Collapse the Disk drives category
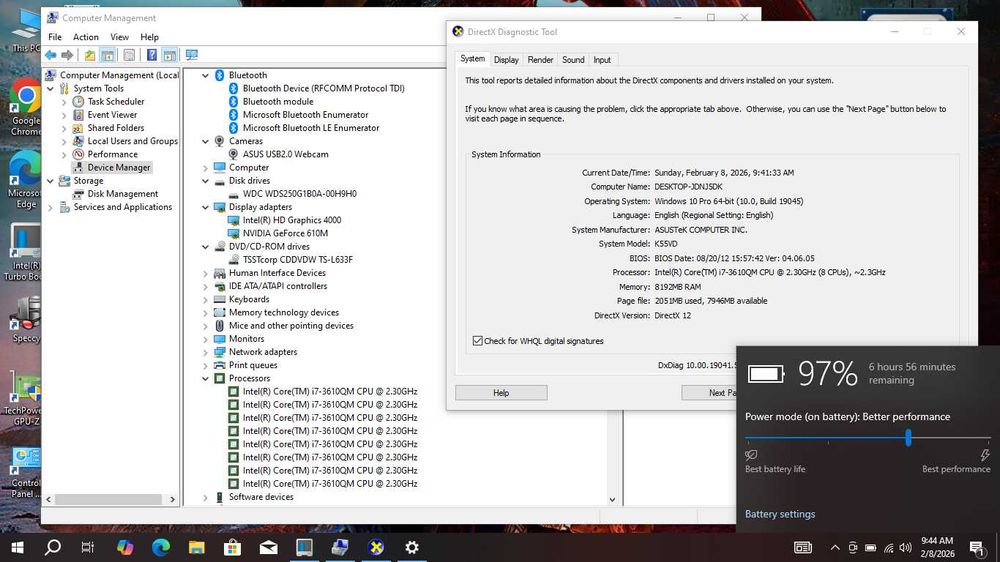The height and width of the screenshot is (562, 1000). [x=205, y=181]
